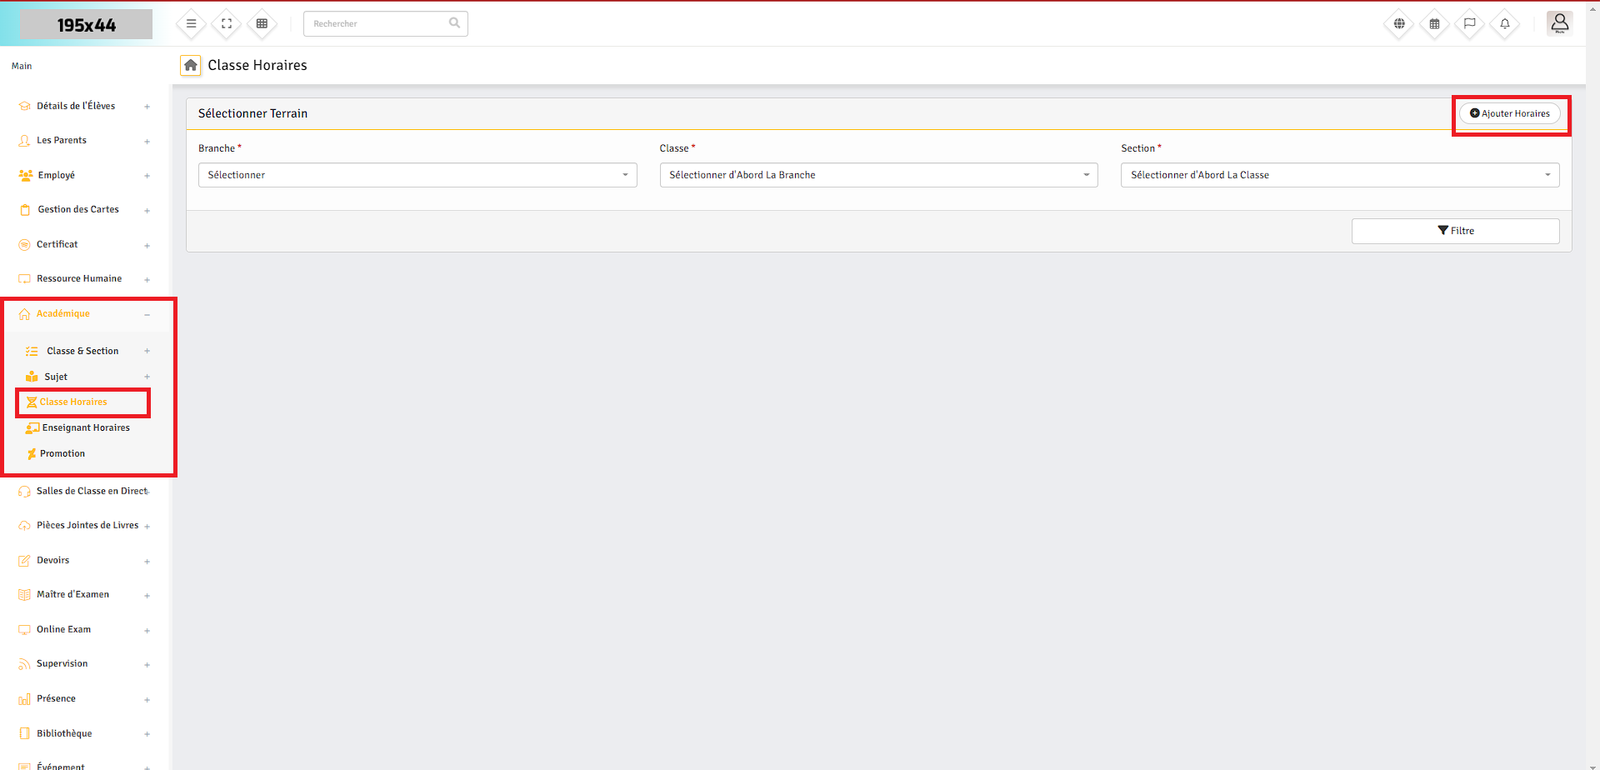Click the Filtre button

coord(1455,231)
